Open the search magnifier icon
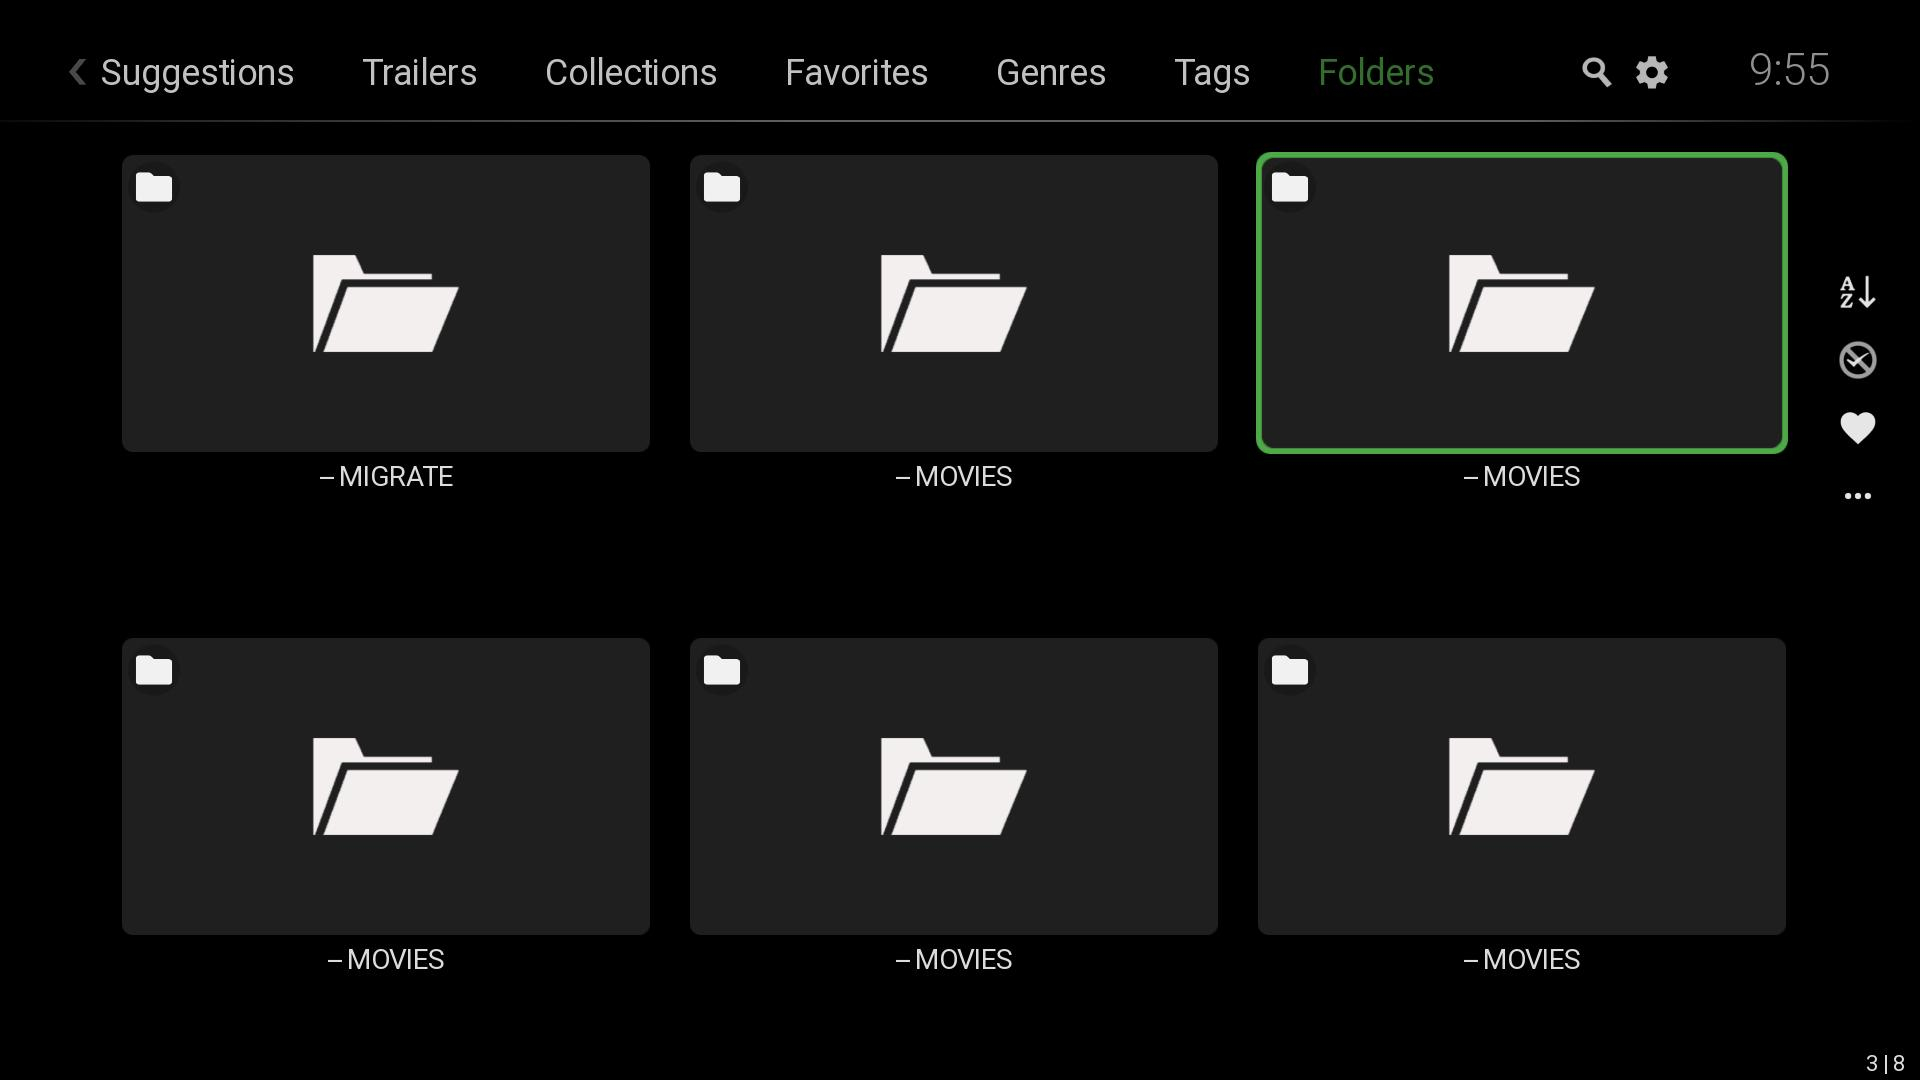1920x1080 pixels. pyautogui.click(x=1596, y=72)
